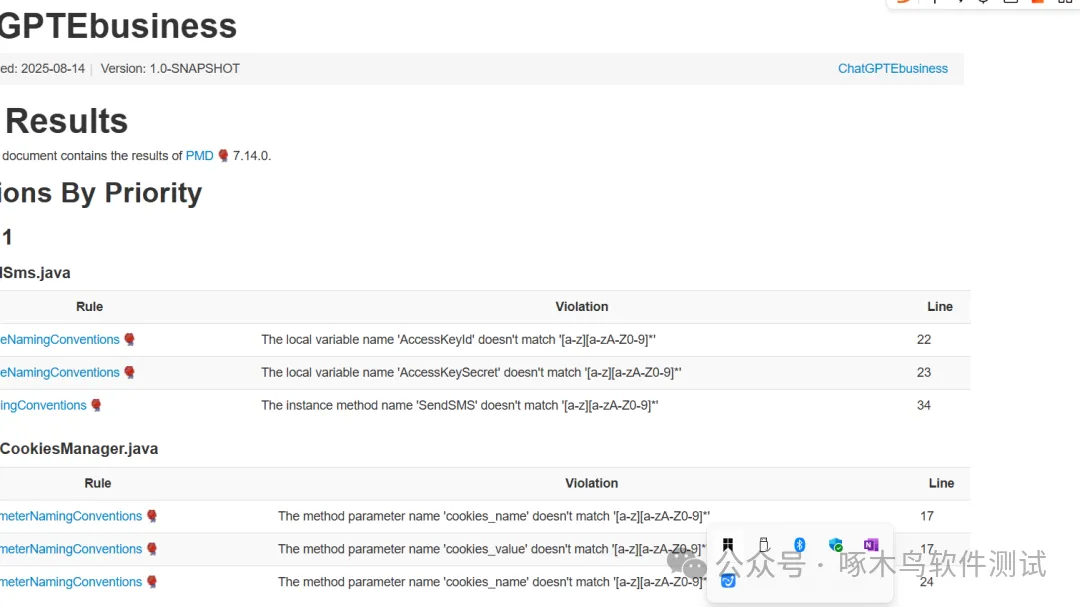The height and width of the screenshot is (607, 1080).
Task: Open the NamingConventions rule link for 'AccessKeyId'
Action: point(60,340)
